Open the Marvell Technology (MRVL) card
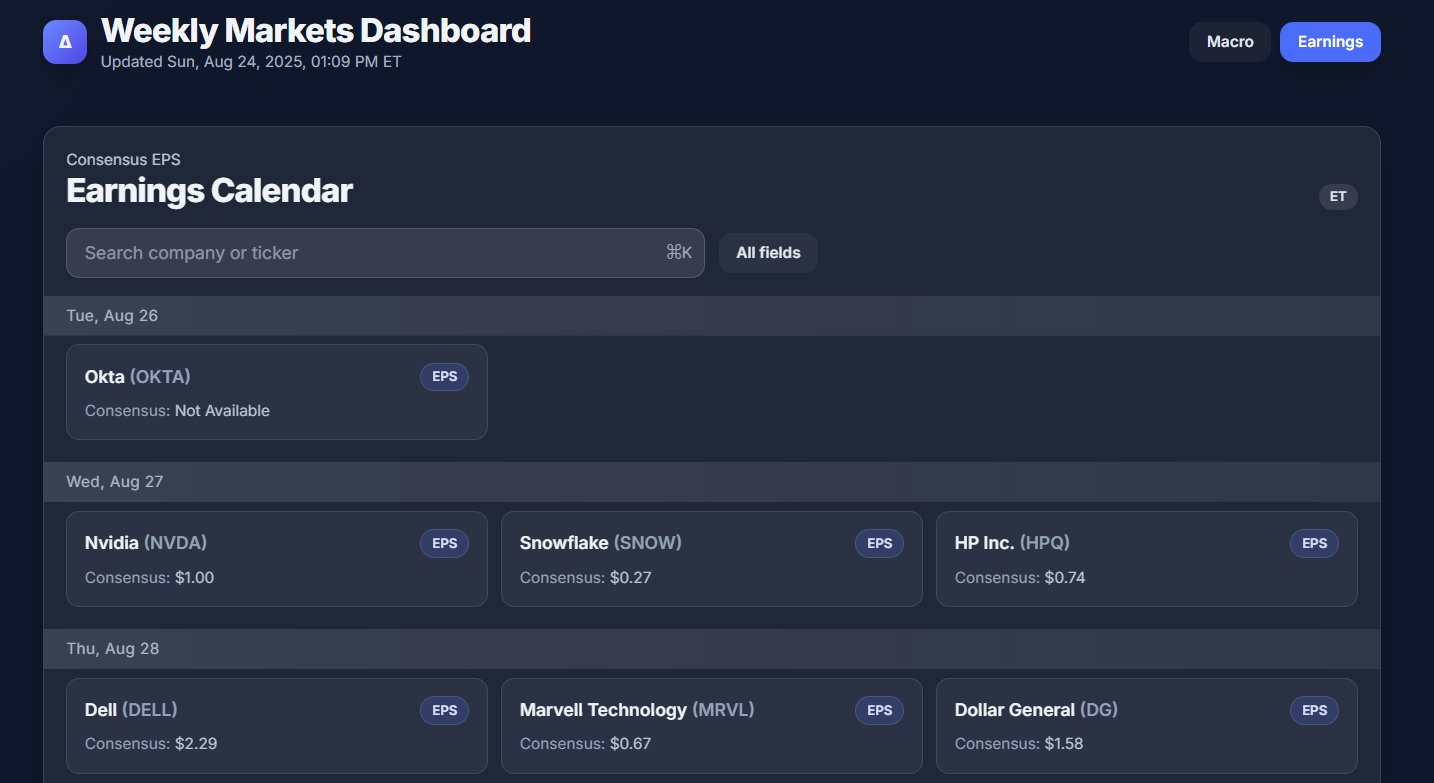Viewport: 1434px width, 783px height. point(712,726)
